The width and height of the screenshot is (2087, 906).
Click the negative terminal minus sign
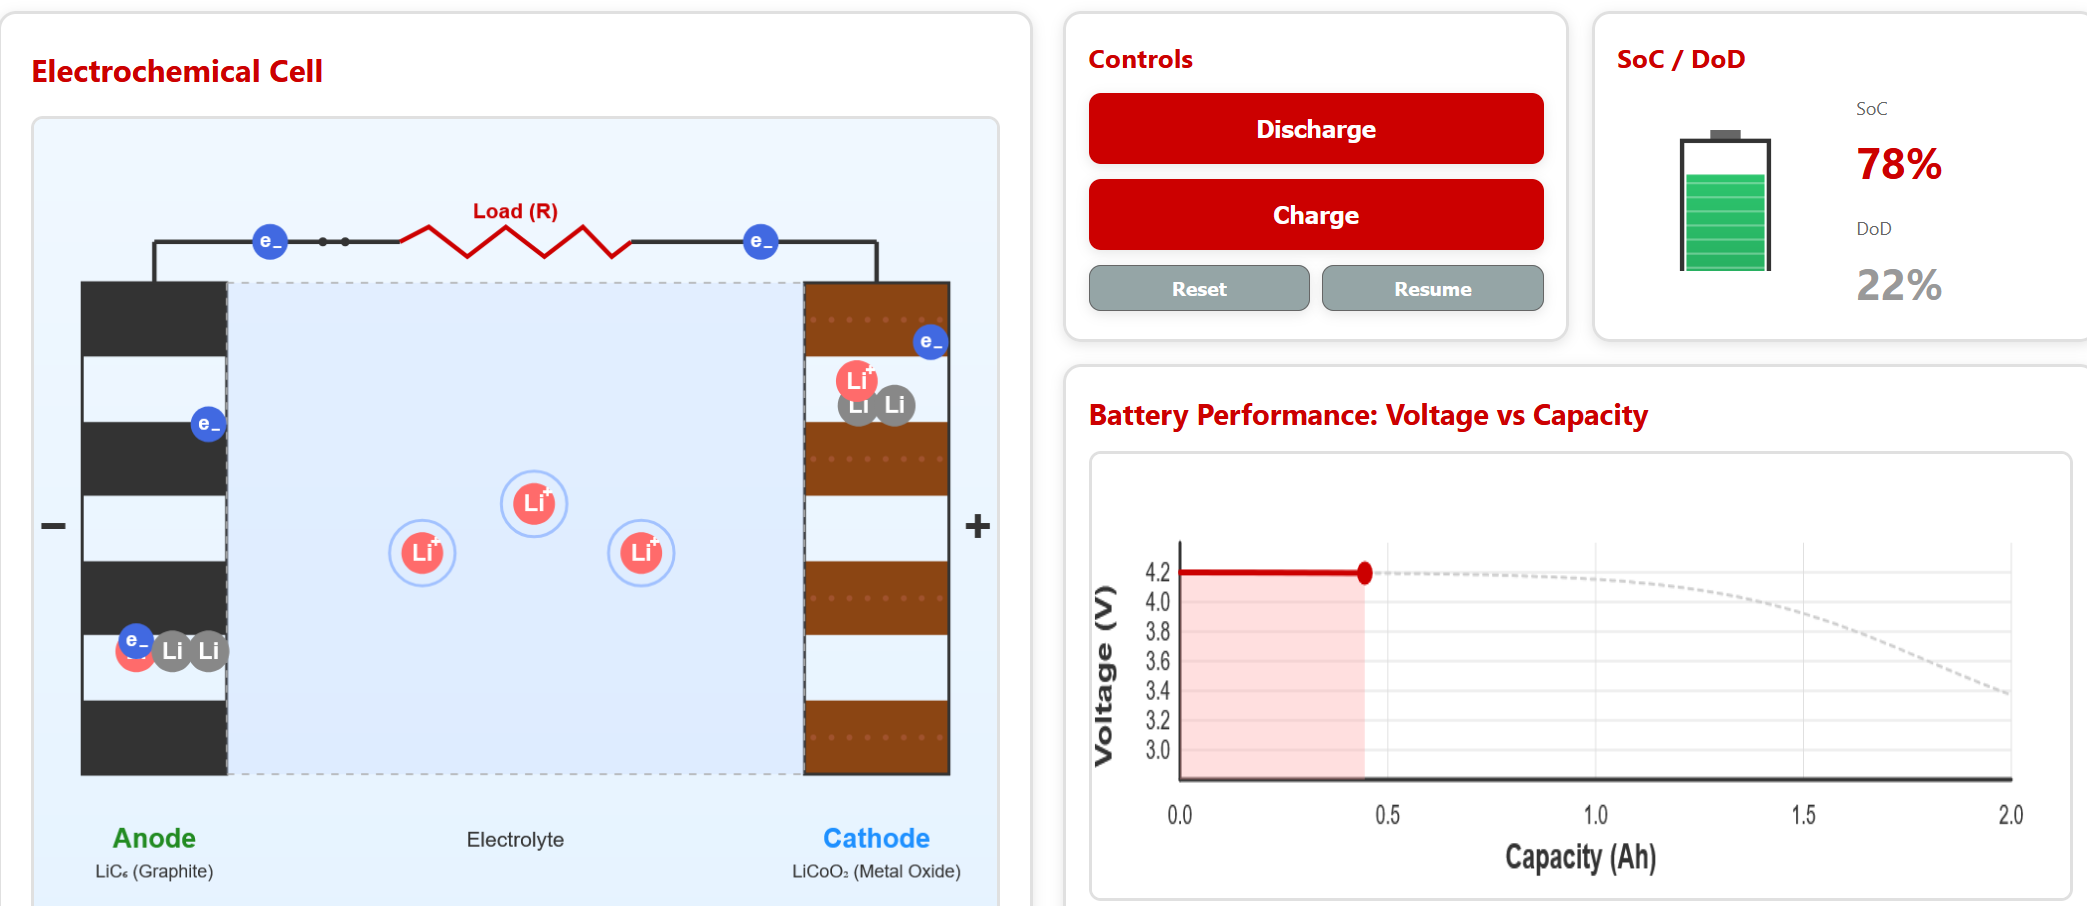click(x=51, y=524)
